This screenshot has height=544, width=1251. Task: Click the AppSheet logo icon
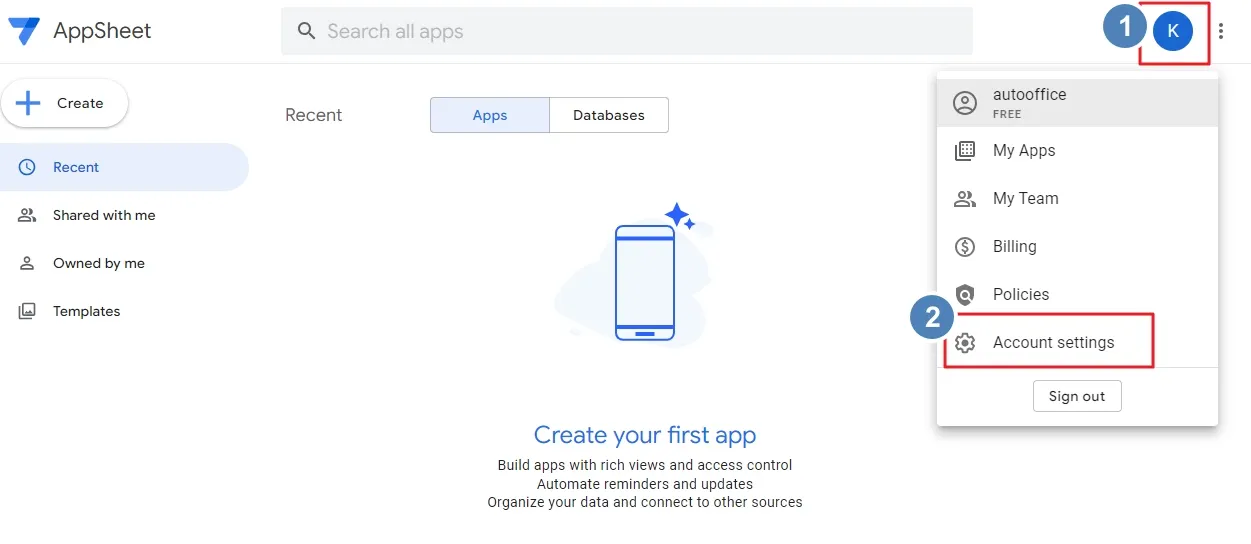24,31
